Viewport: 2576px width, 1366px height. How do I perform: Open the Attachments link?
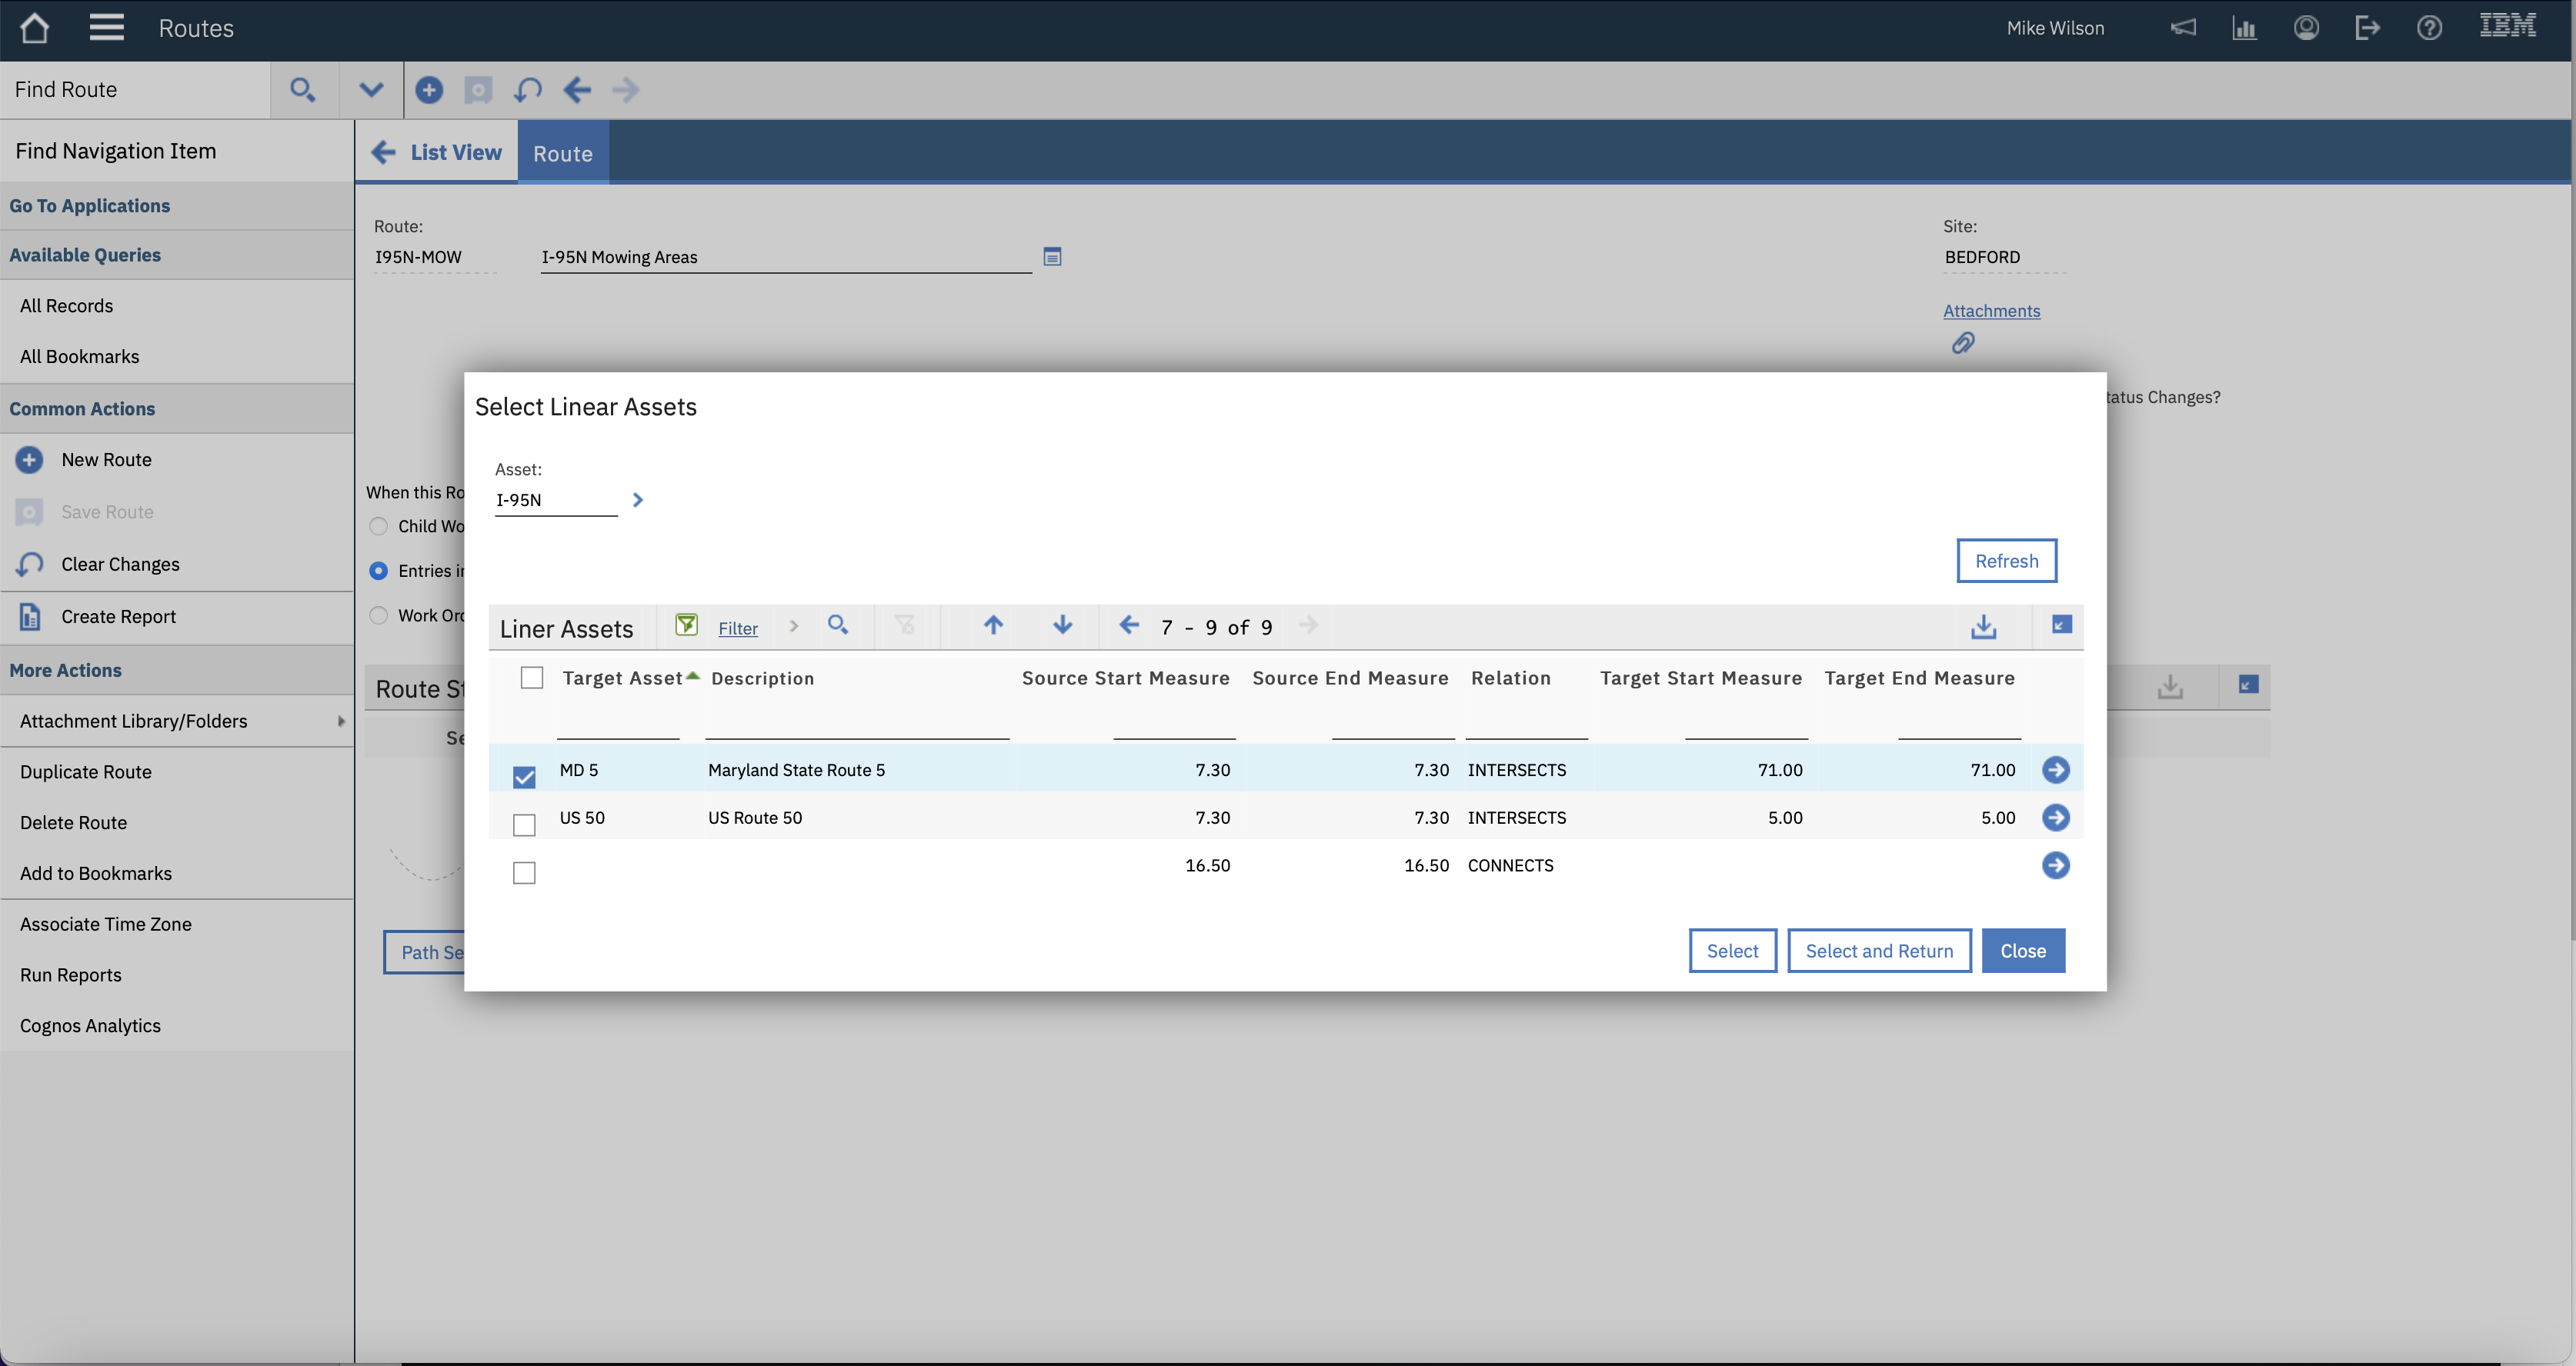pyautogui.click(x=1991, y=311)
